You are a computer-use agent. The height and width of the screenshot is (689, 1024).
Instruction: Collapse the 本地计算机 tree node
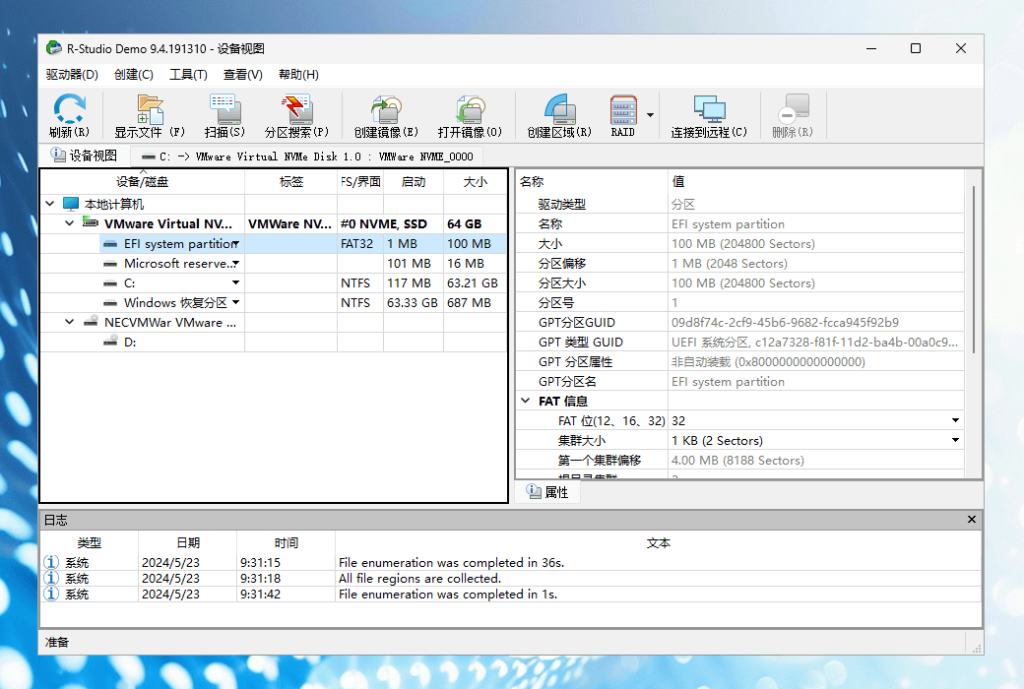(50, 204)
